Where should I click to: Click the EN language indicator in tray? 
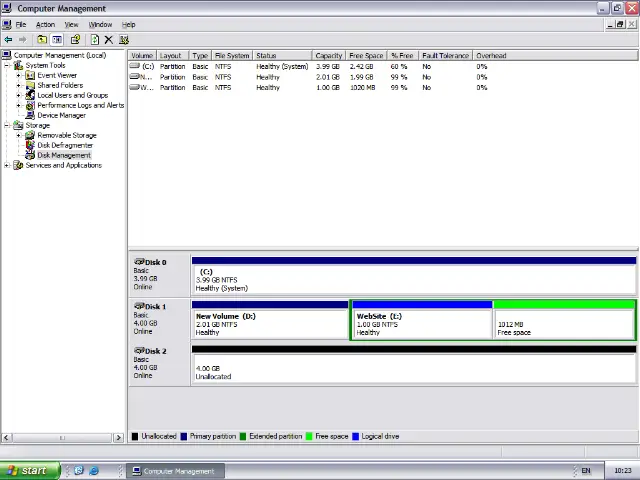click(586, 471)
